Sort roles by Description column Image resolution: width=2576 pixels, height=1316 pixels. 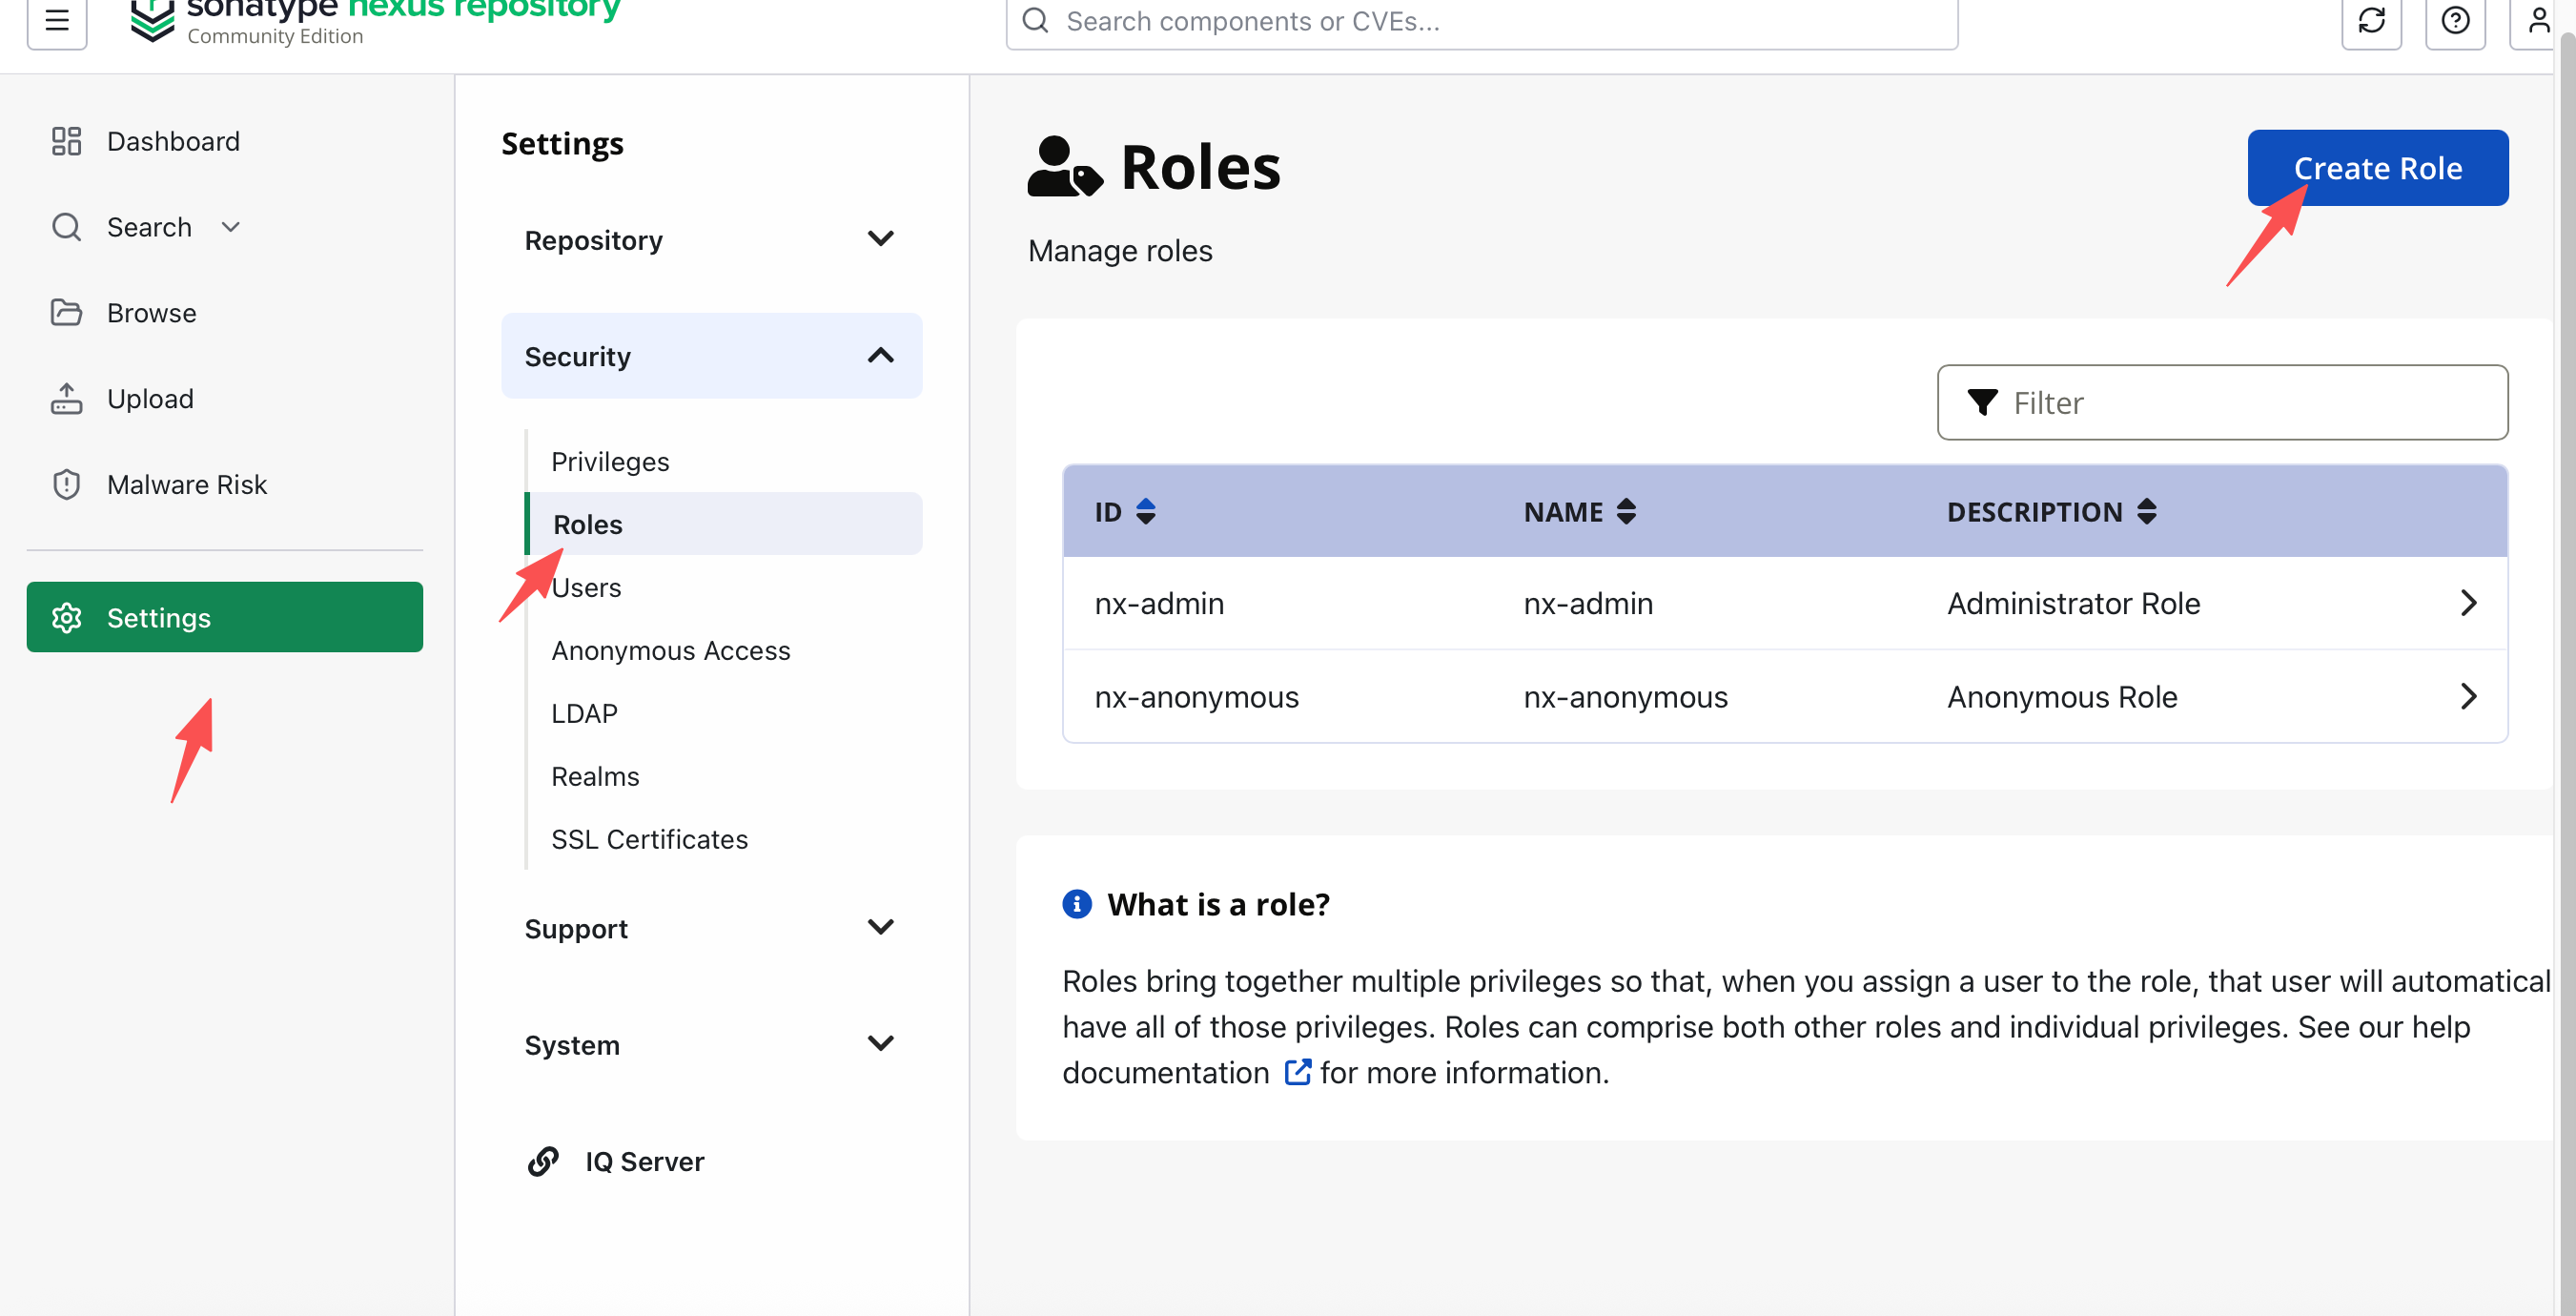coord(2146,511)
